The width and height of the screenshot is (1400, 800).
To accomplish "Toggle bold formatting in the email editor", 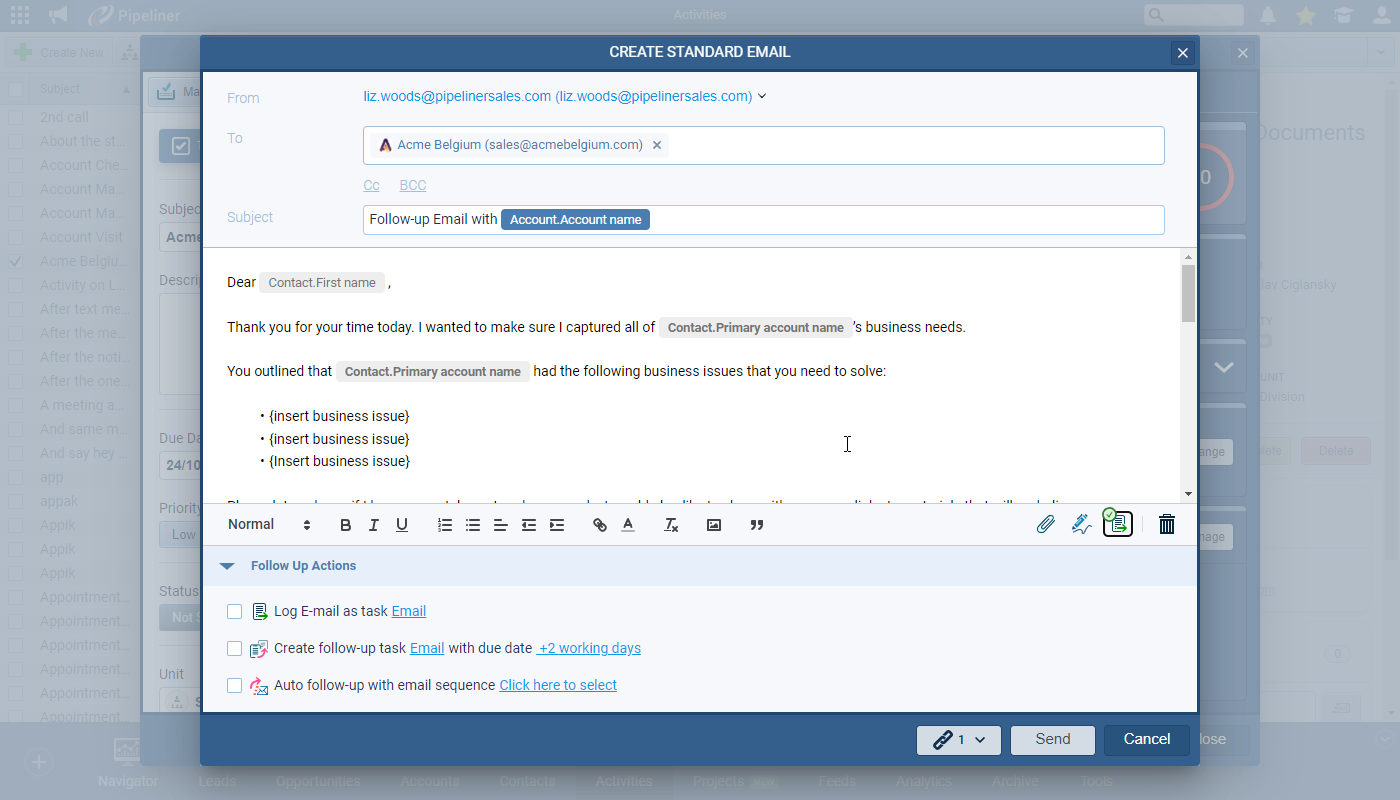I will (345, 524).
